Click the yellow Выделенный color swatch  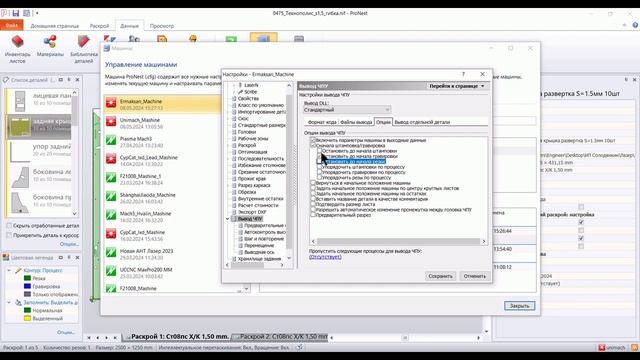pos(27,318)
